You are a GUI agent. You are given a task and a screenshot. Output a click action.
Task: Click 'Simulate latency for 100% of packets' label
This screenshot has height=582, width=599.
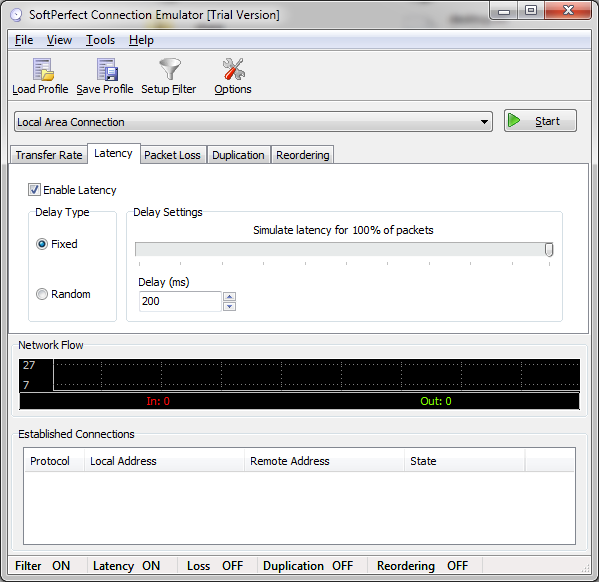343,230
